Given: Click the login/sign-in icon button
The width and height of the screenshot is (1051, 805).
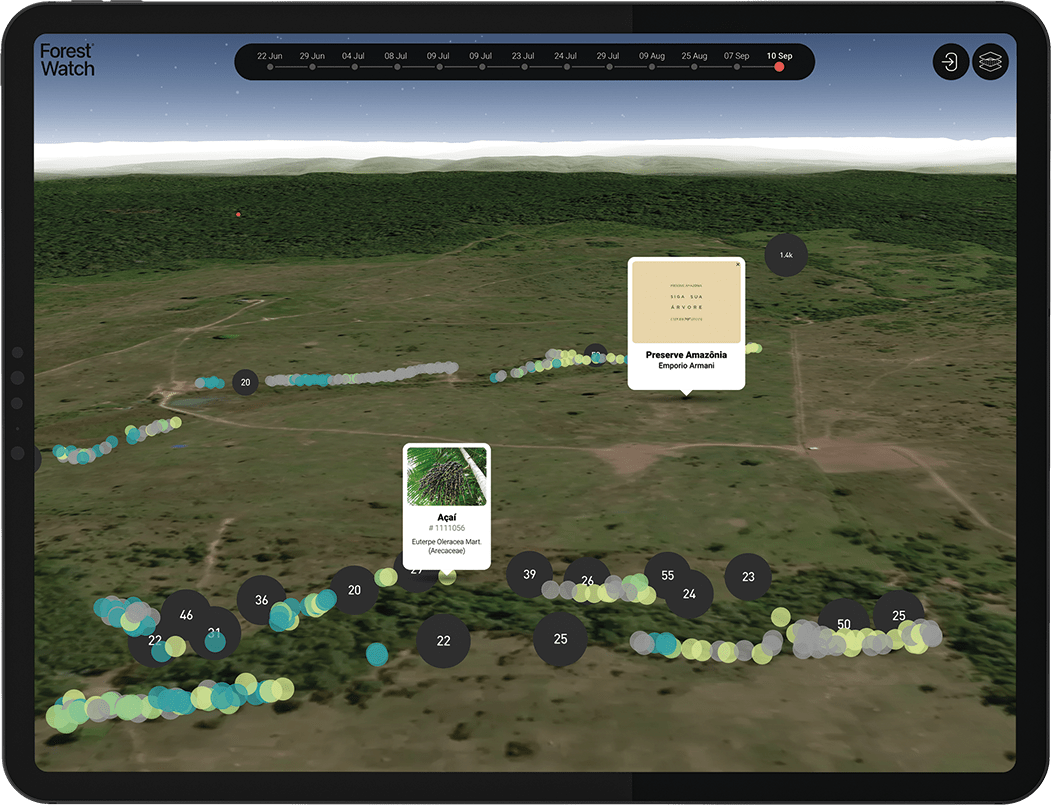Looking at the screenshot, I should 950,62.
